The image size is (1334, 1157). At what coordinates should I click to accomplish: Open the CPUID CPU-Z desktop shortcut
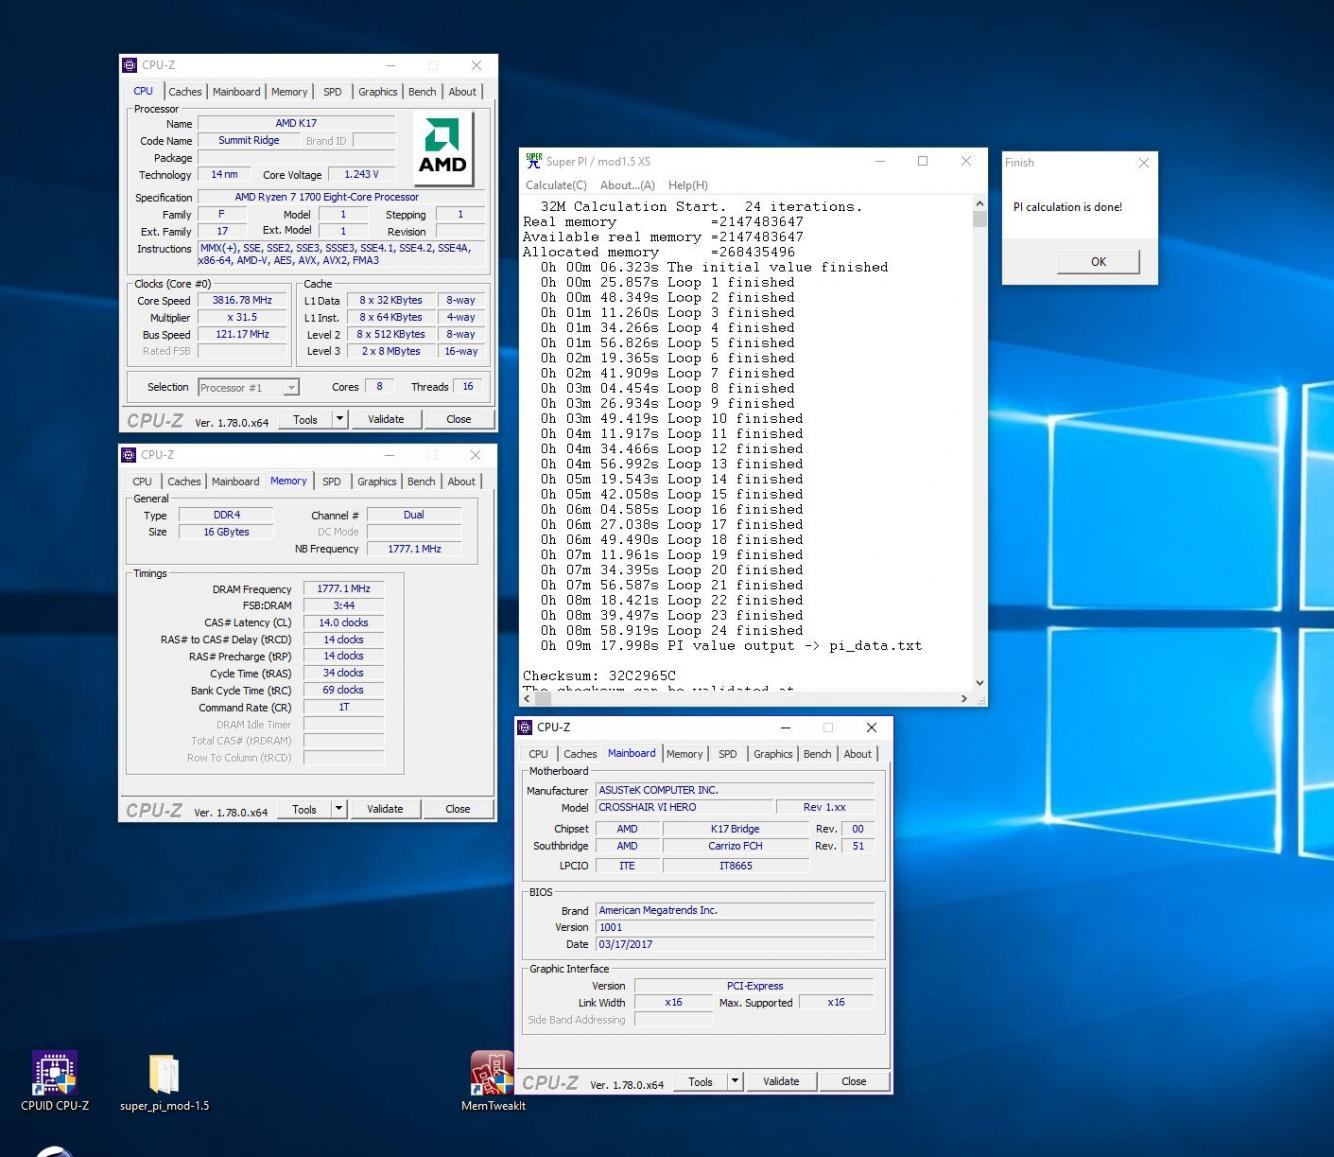pyautogui.click(x=54, y=1074)
